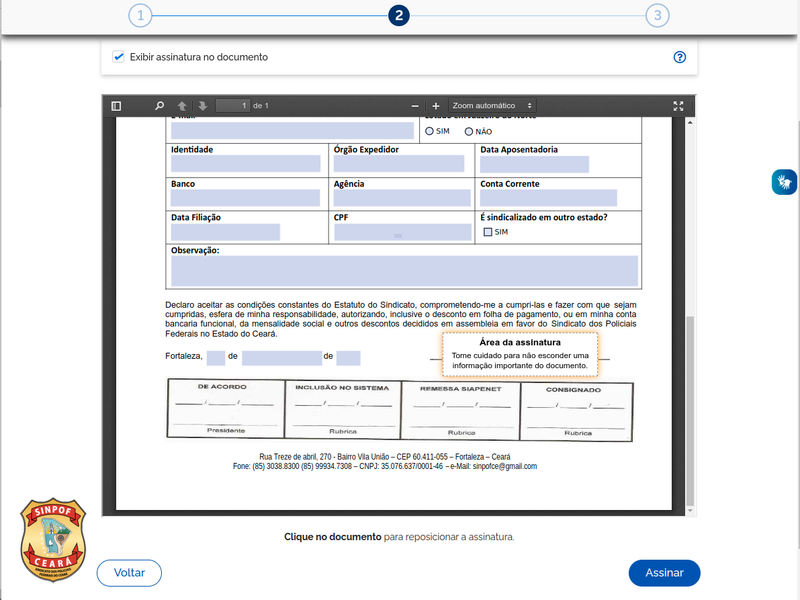Go to next page arrow
800x600 pixels.
203,106
